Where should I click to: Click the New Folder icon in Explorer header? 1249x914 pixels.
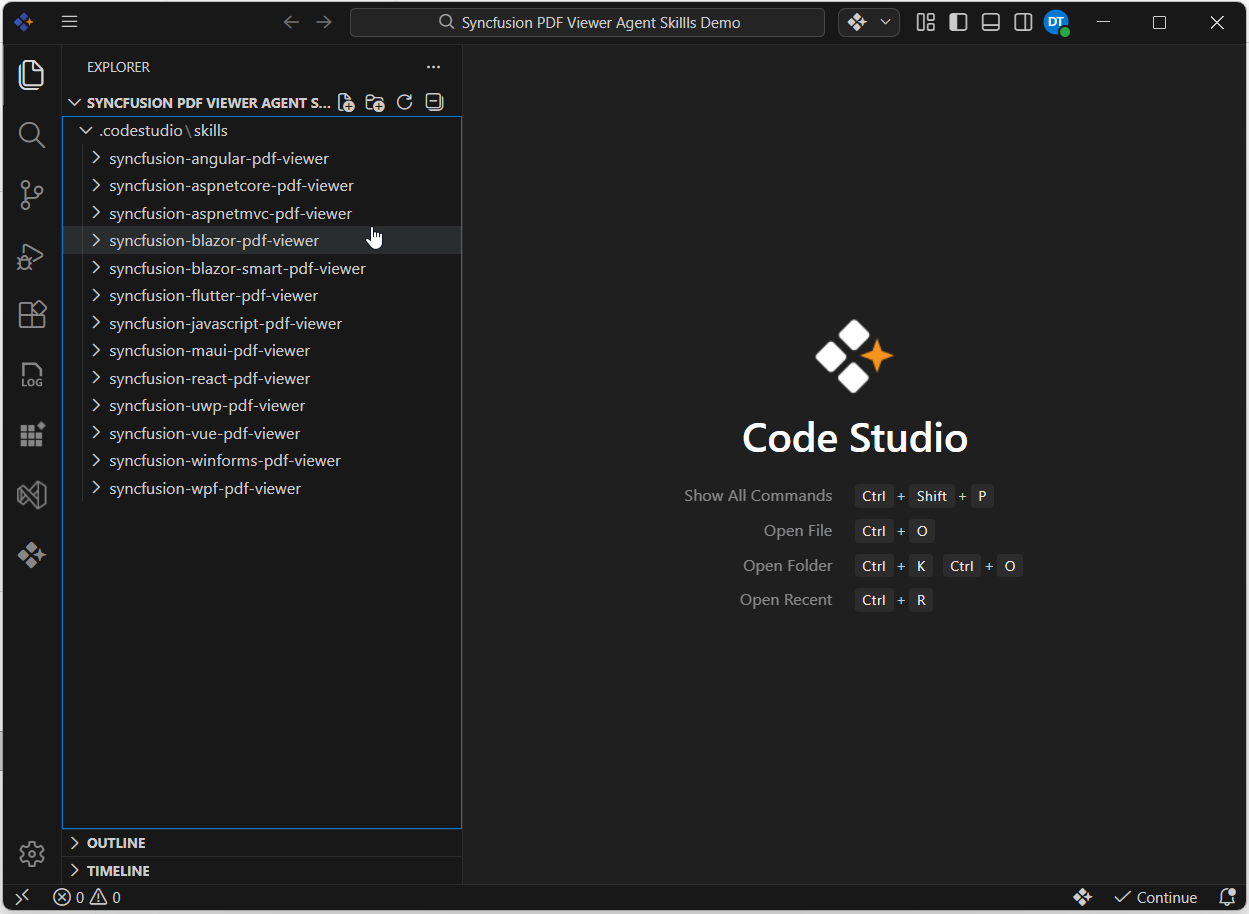(x=375, y=102)
